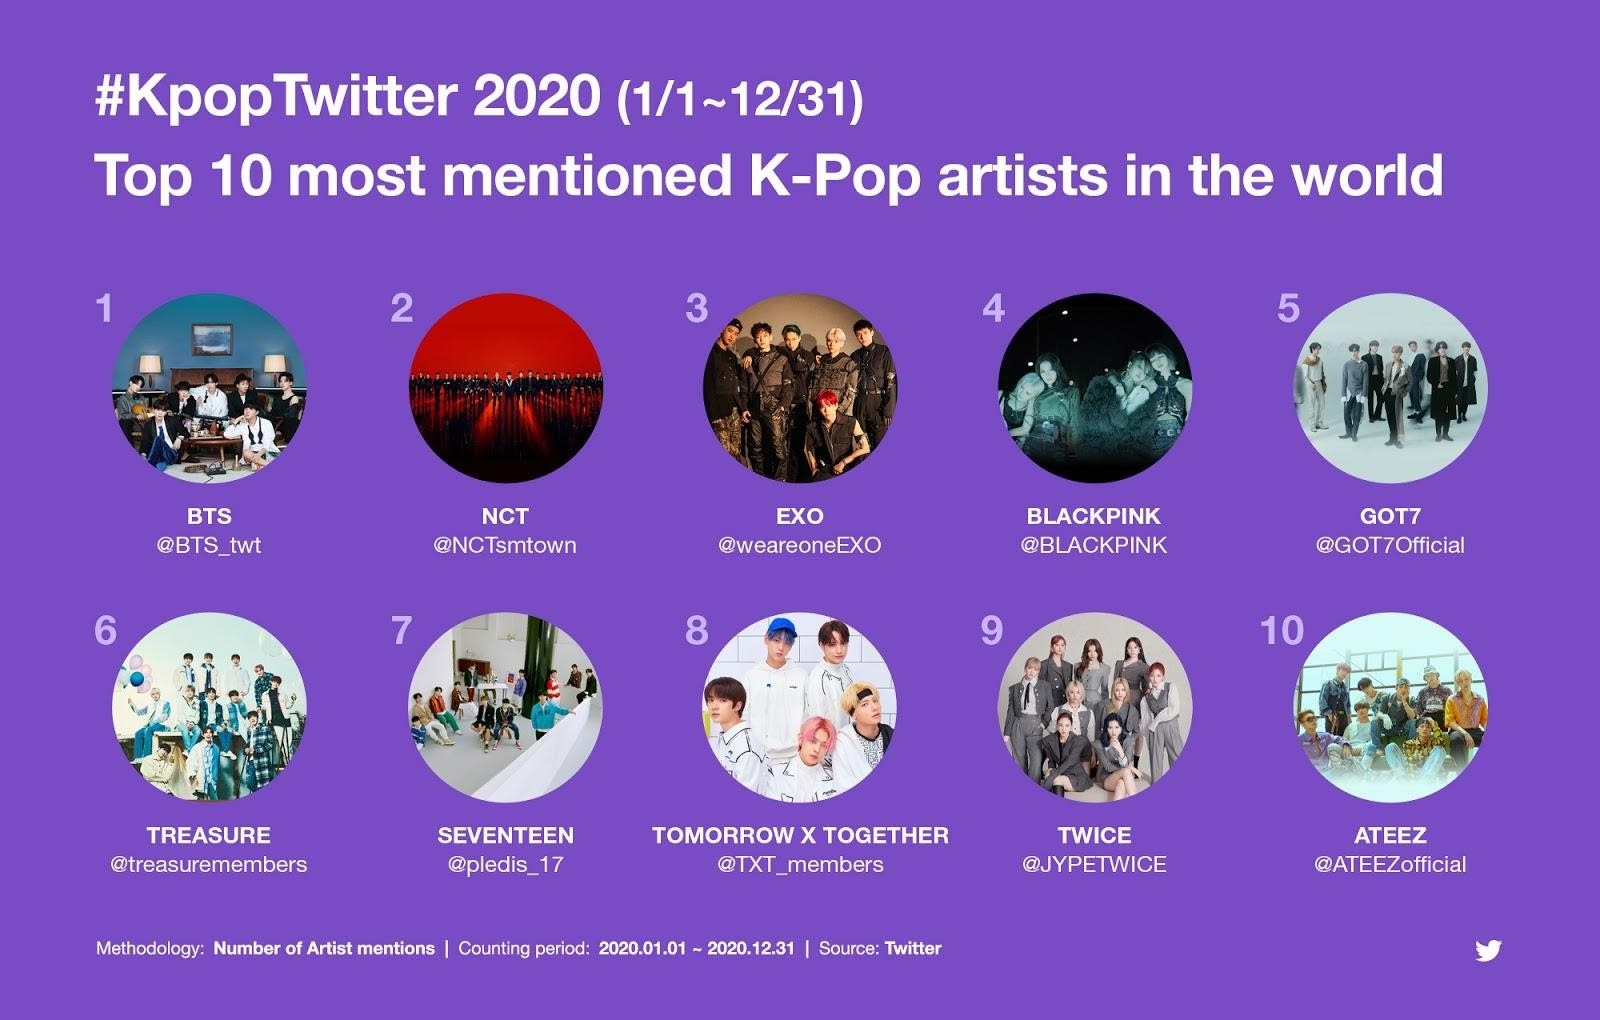Click the @JYPETWICE handle
Screen dimensions: 1600x1020
1095,865
